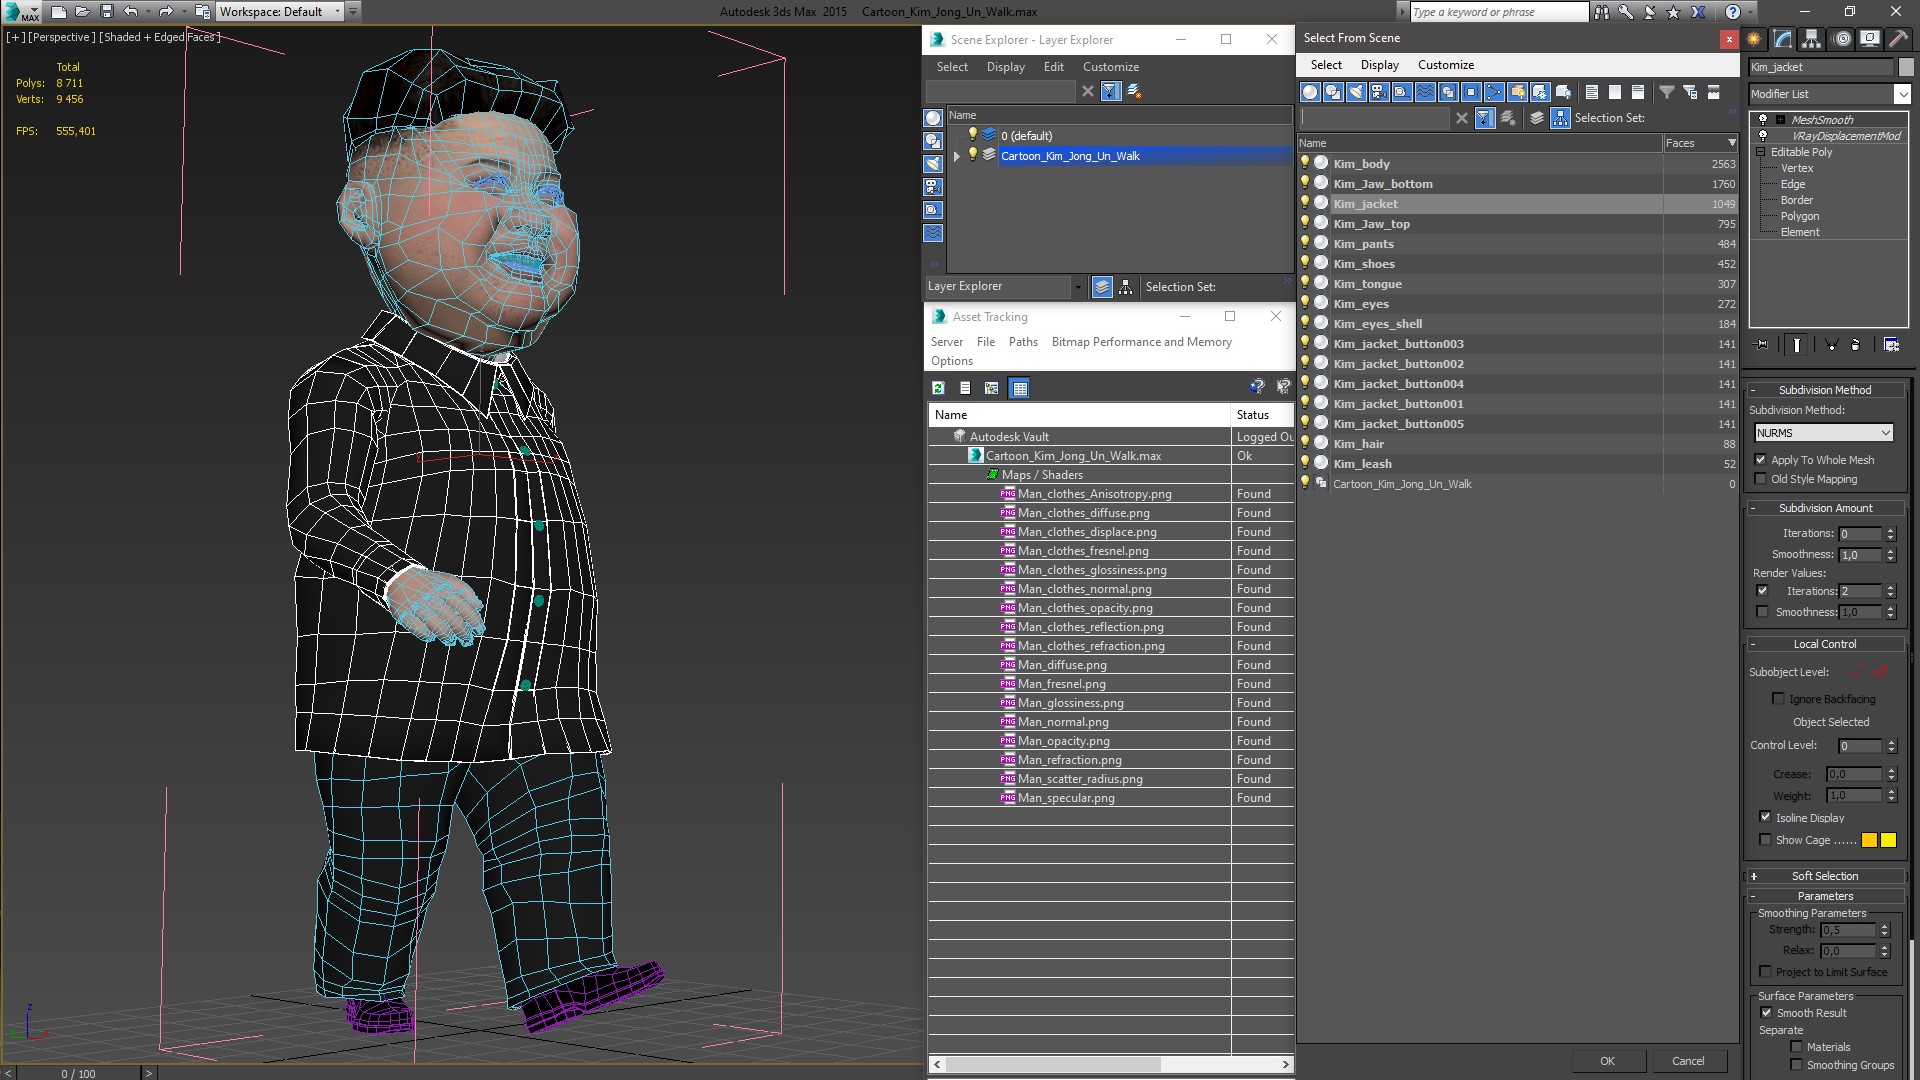This screenshot has width=1920, height=1080.
Task: Collapse Editable Poly tree in modifier stack
Action: click(x=1761, y=152)
